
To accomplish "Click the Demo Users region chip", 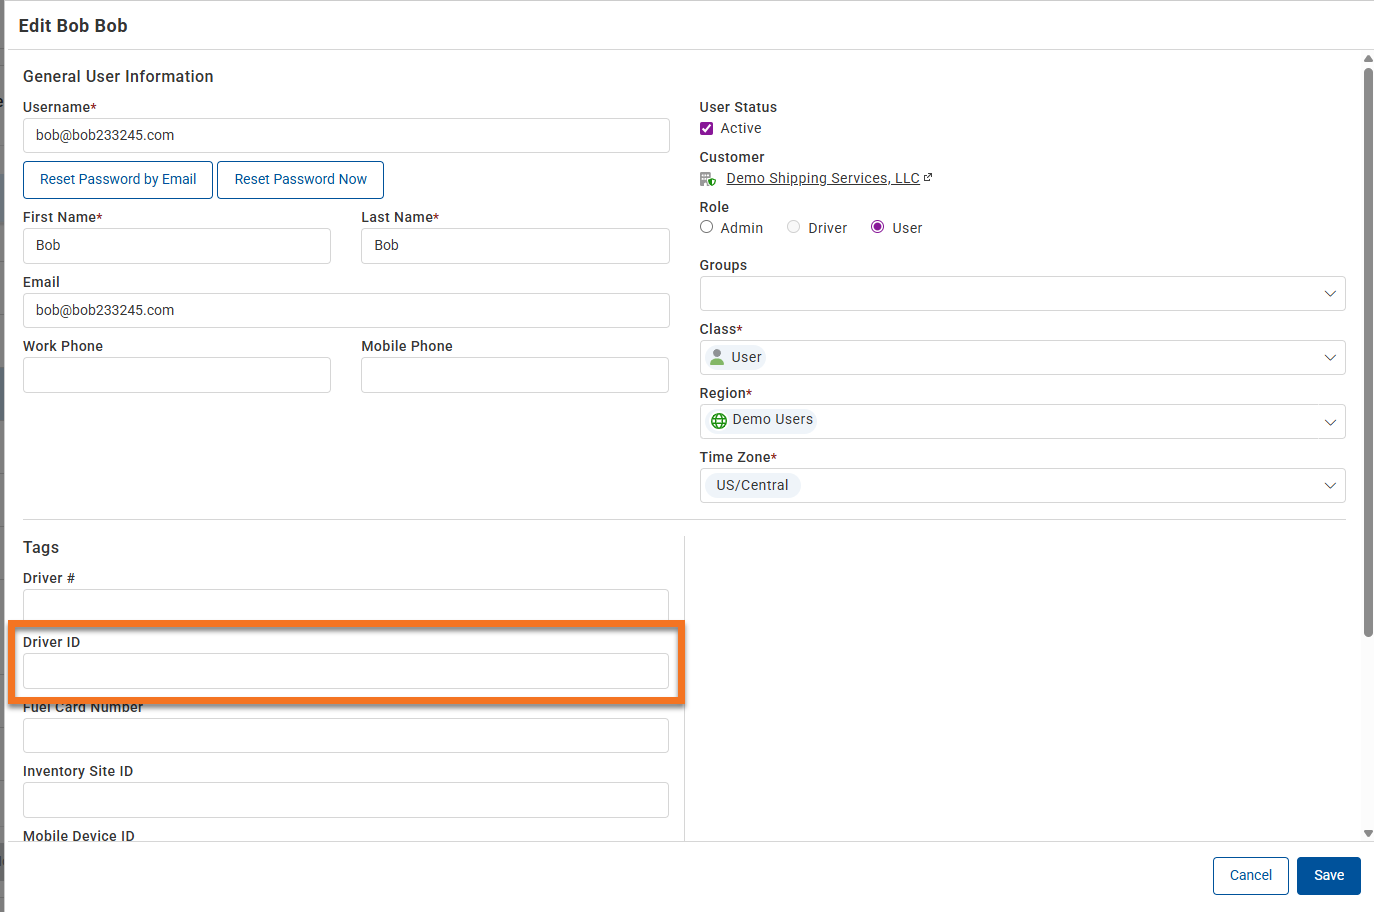I will click(x=762, y=421).
